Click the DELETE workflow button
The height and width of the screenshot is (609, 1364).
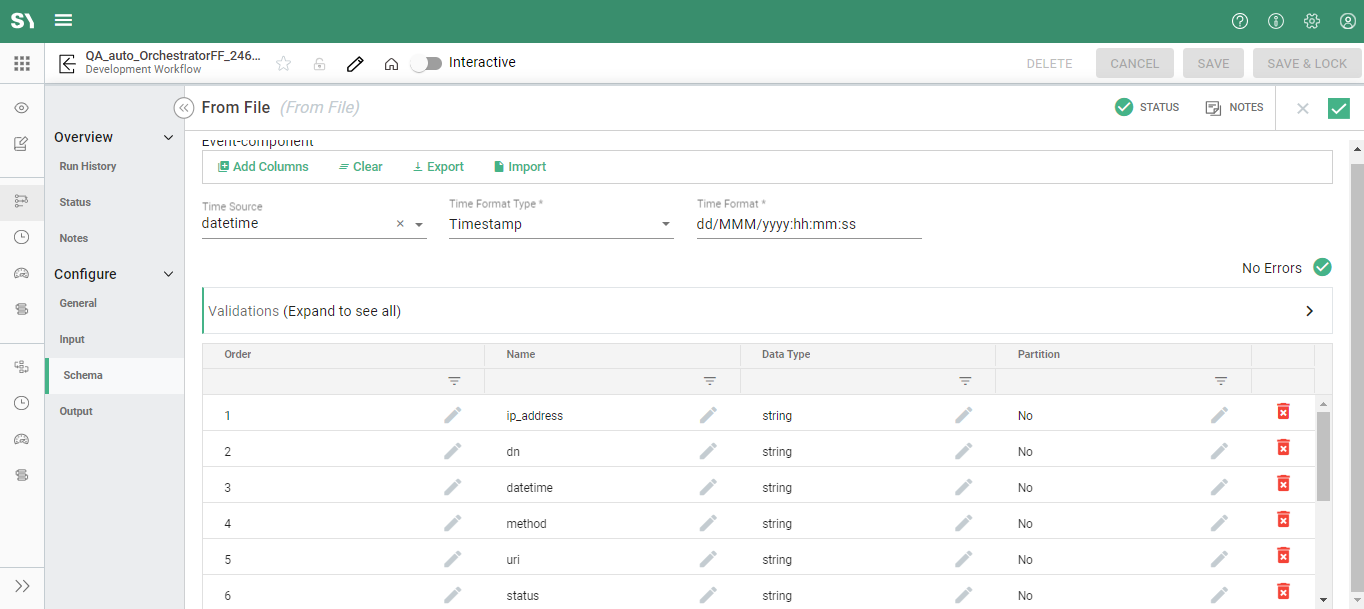(x=1049, y=63)
